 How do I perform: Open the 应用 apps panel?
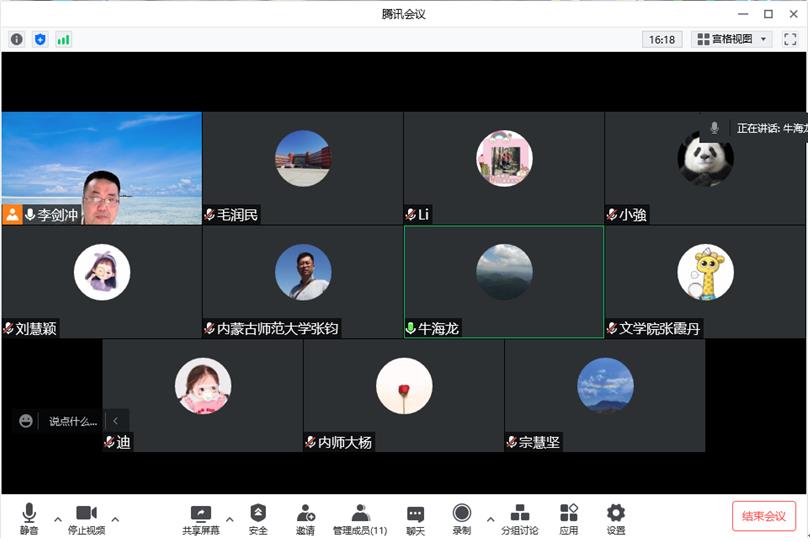pyautogui.click(x=569, y=518)
